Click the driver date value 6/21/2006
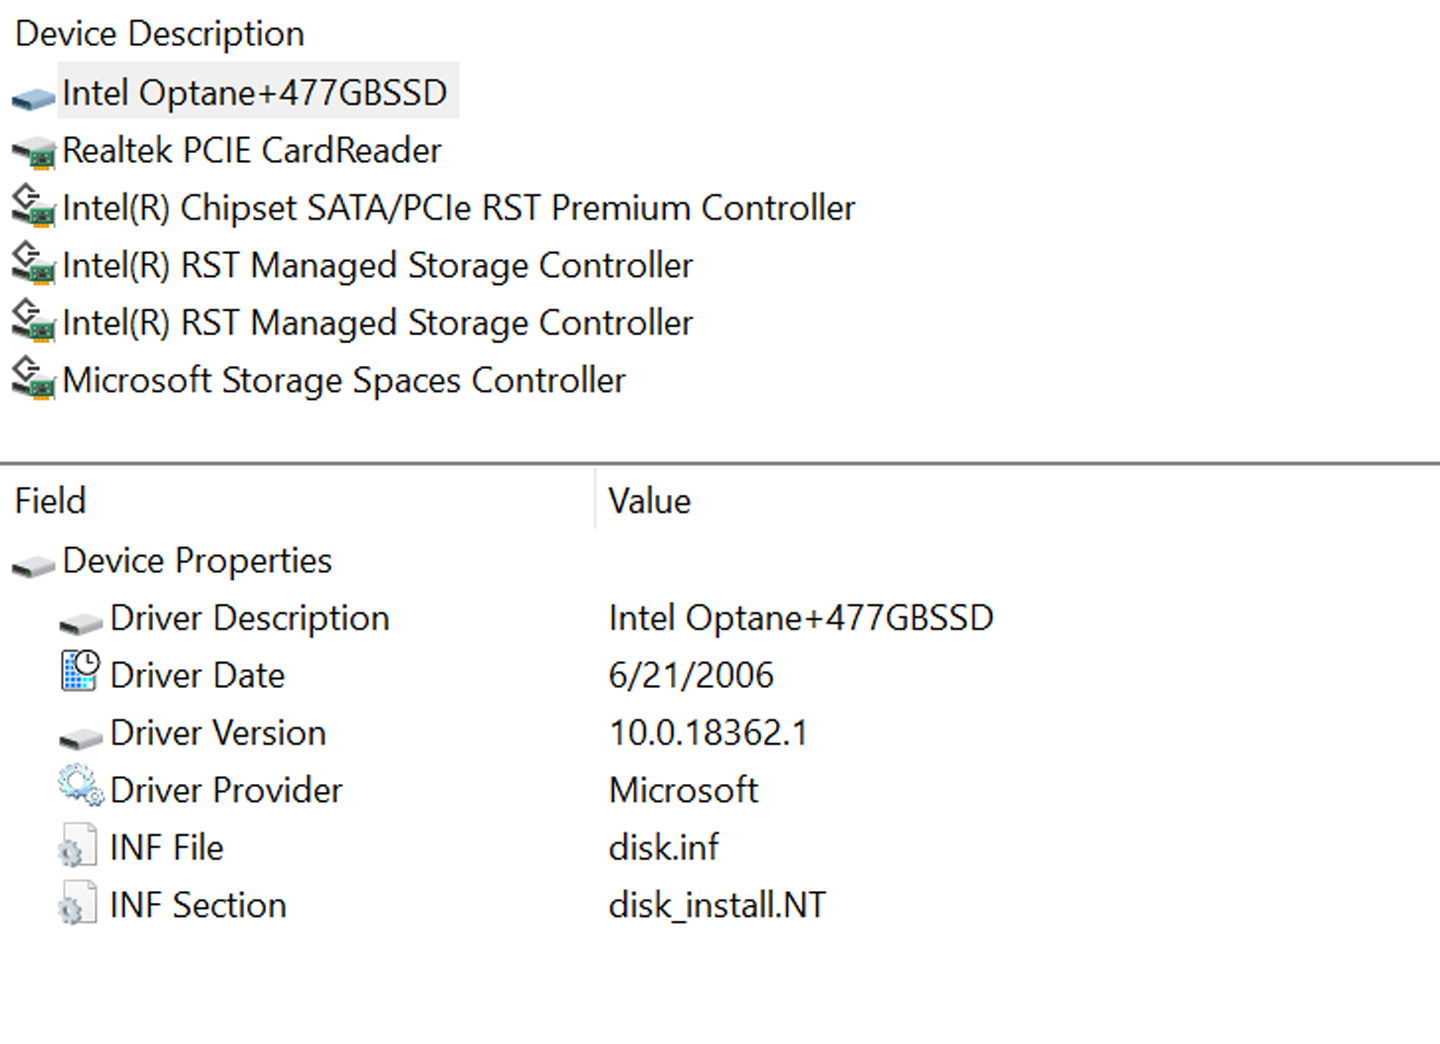 690,676
